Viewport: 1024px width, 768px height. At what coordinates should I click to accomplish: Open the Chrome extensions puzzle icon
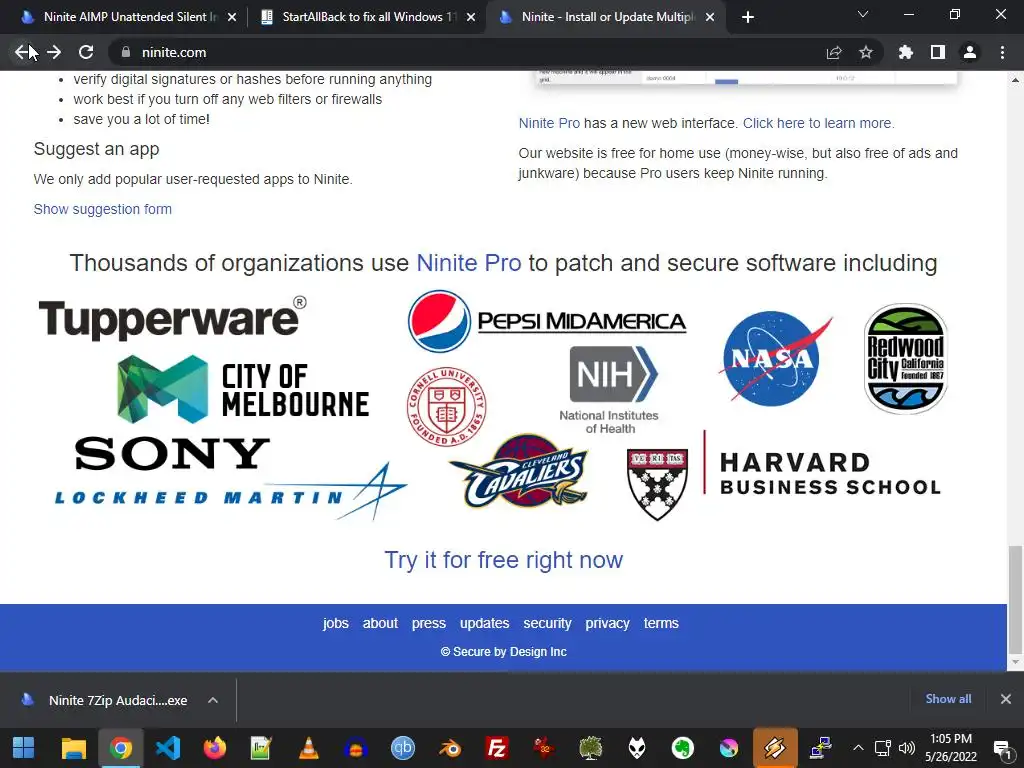pos(906,52)
